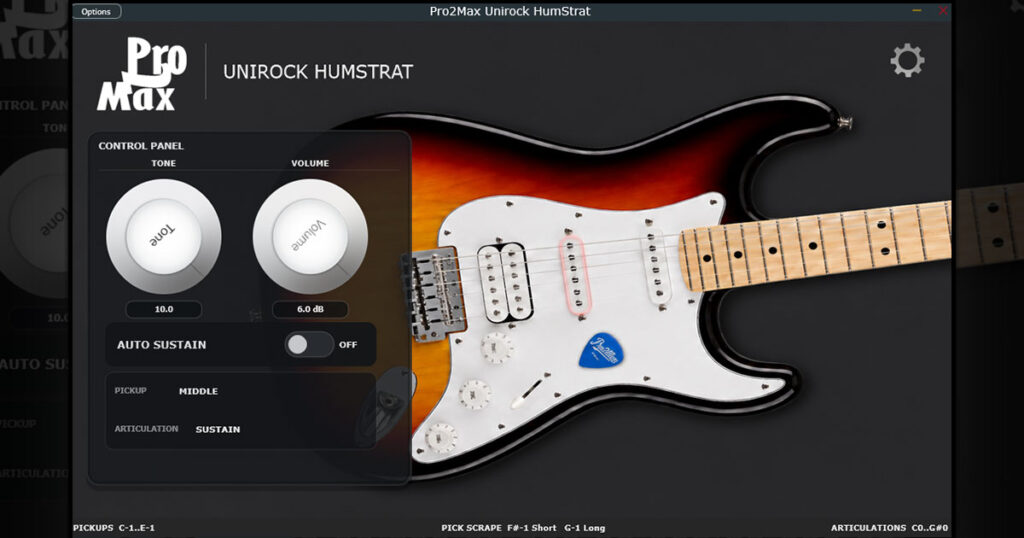
Task: Click the OFF label beside Auto Sustain
Action: pos(348,345)
